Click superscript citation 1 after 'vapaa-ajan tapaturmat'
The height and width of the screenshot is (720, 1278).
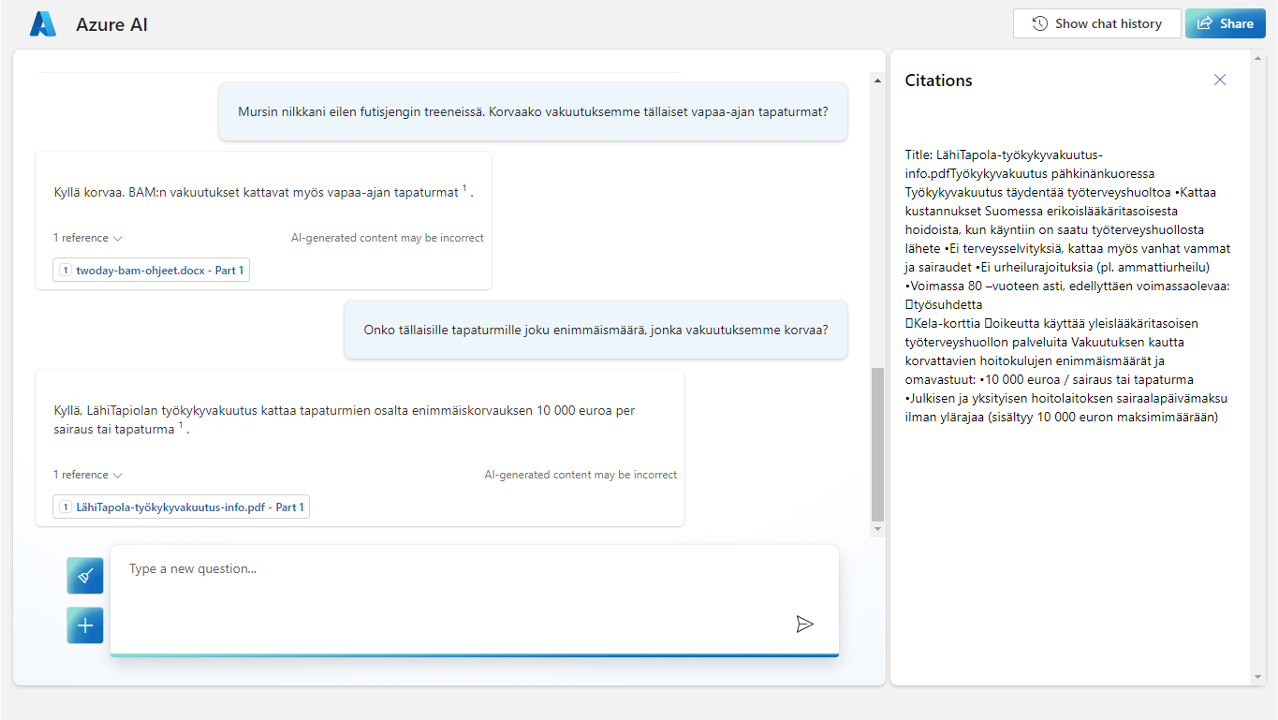pos(465,189)
